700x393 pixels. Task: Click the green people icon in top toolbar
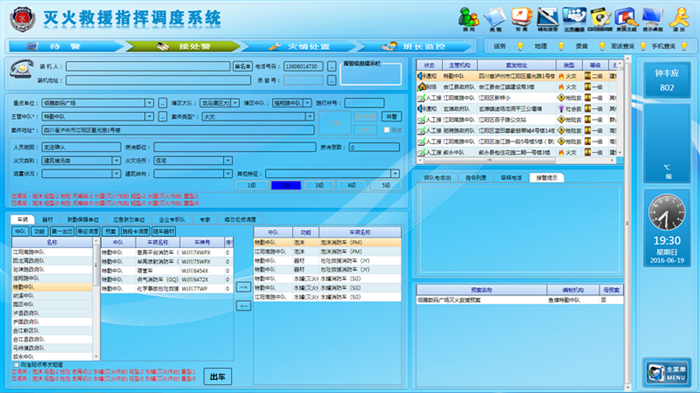click(468, 18)
